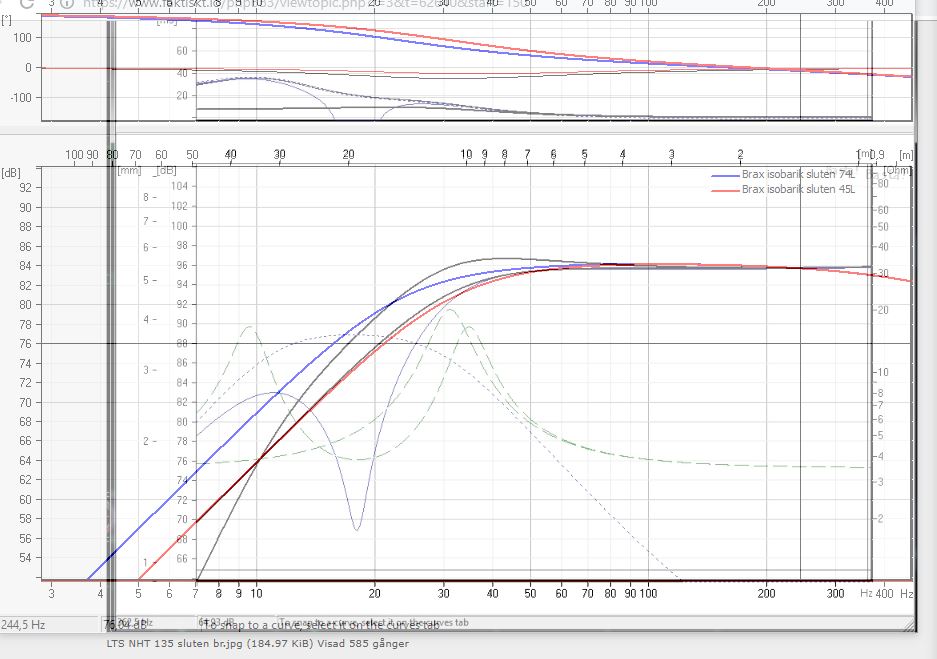Open the site information icon in address bar

(68, 3)
